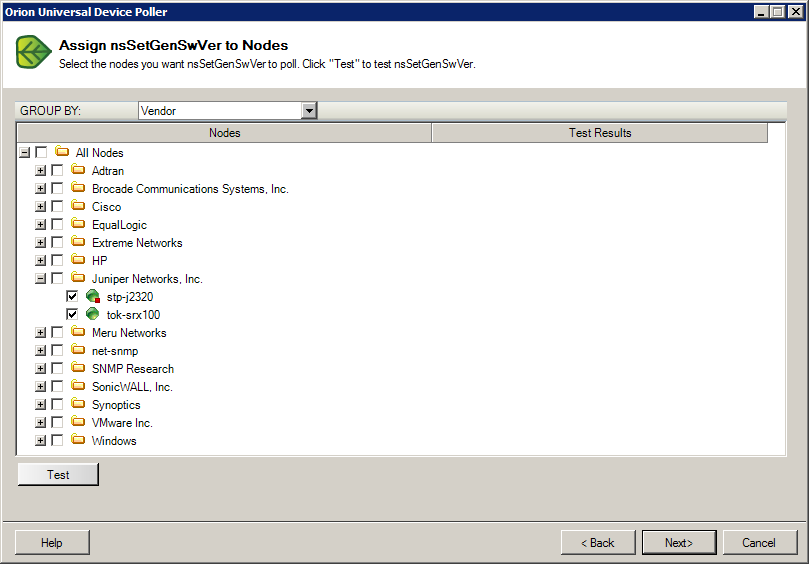The height and width of the screenshot is (564, 809).
Task: Click the Test Results column header
Action: click(600, 133)
